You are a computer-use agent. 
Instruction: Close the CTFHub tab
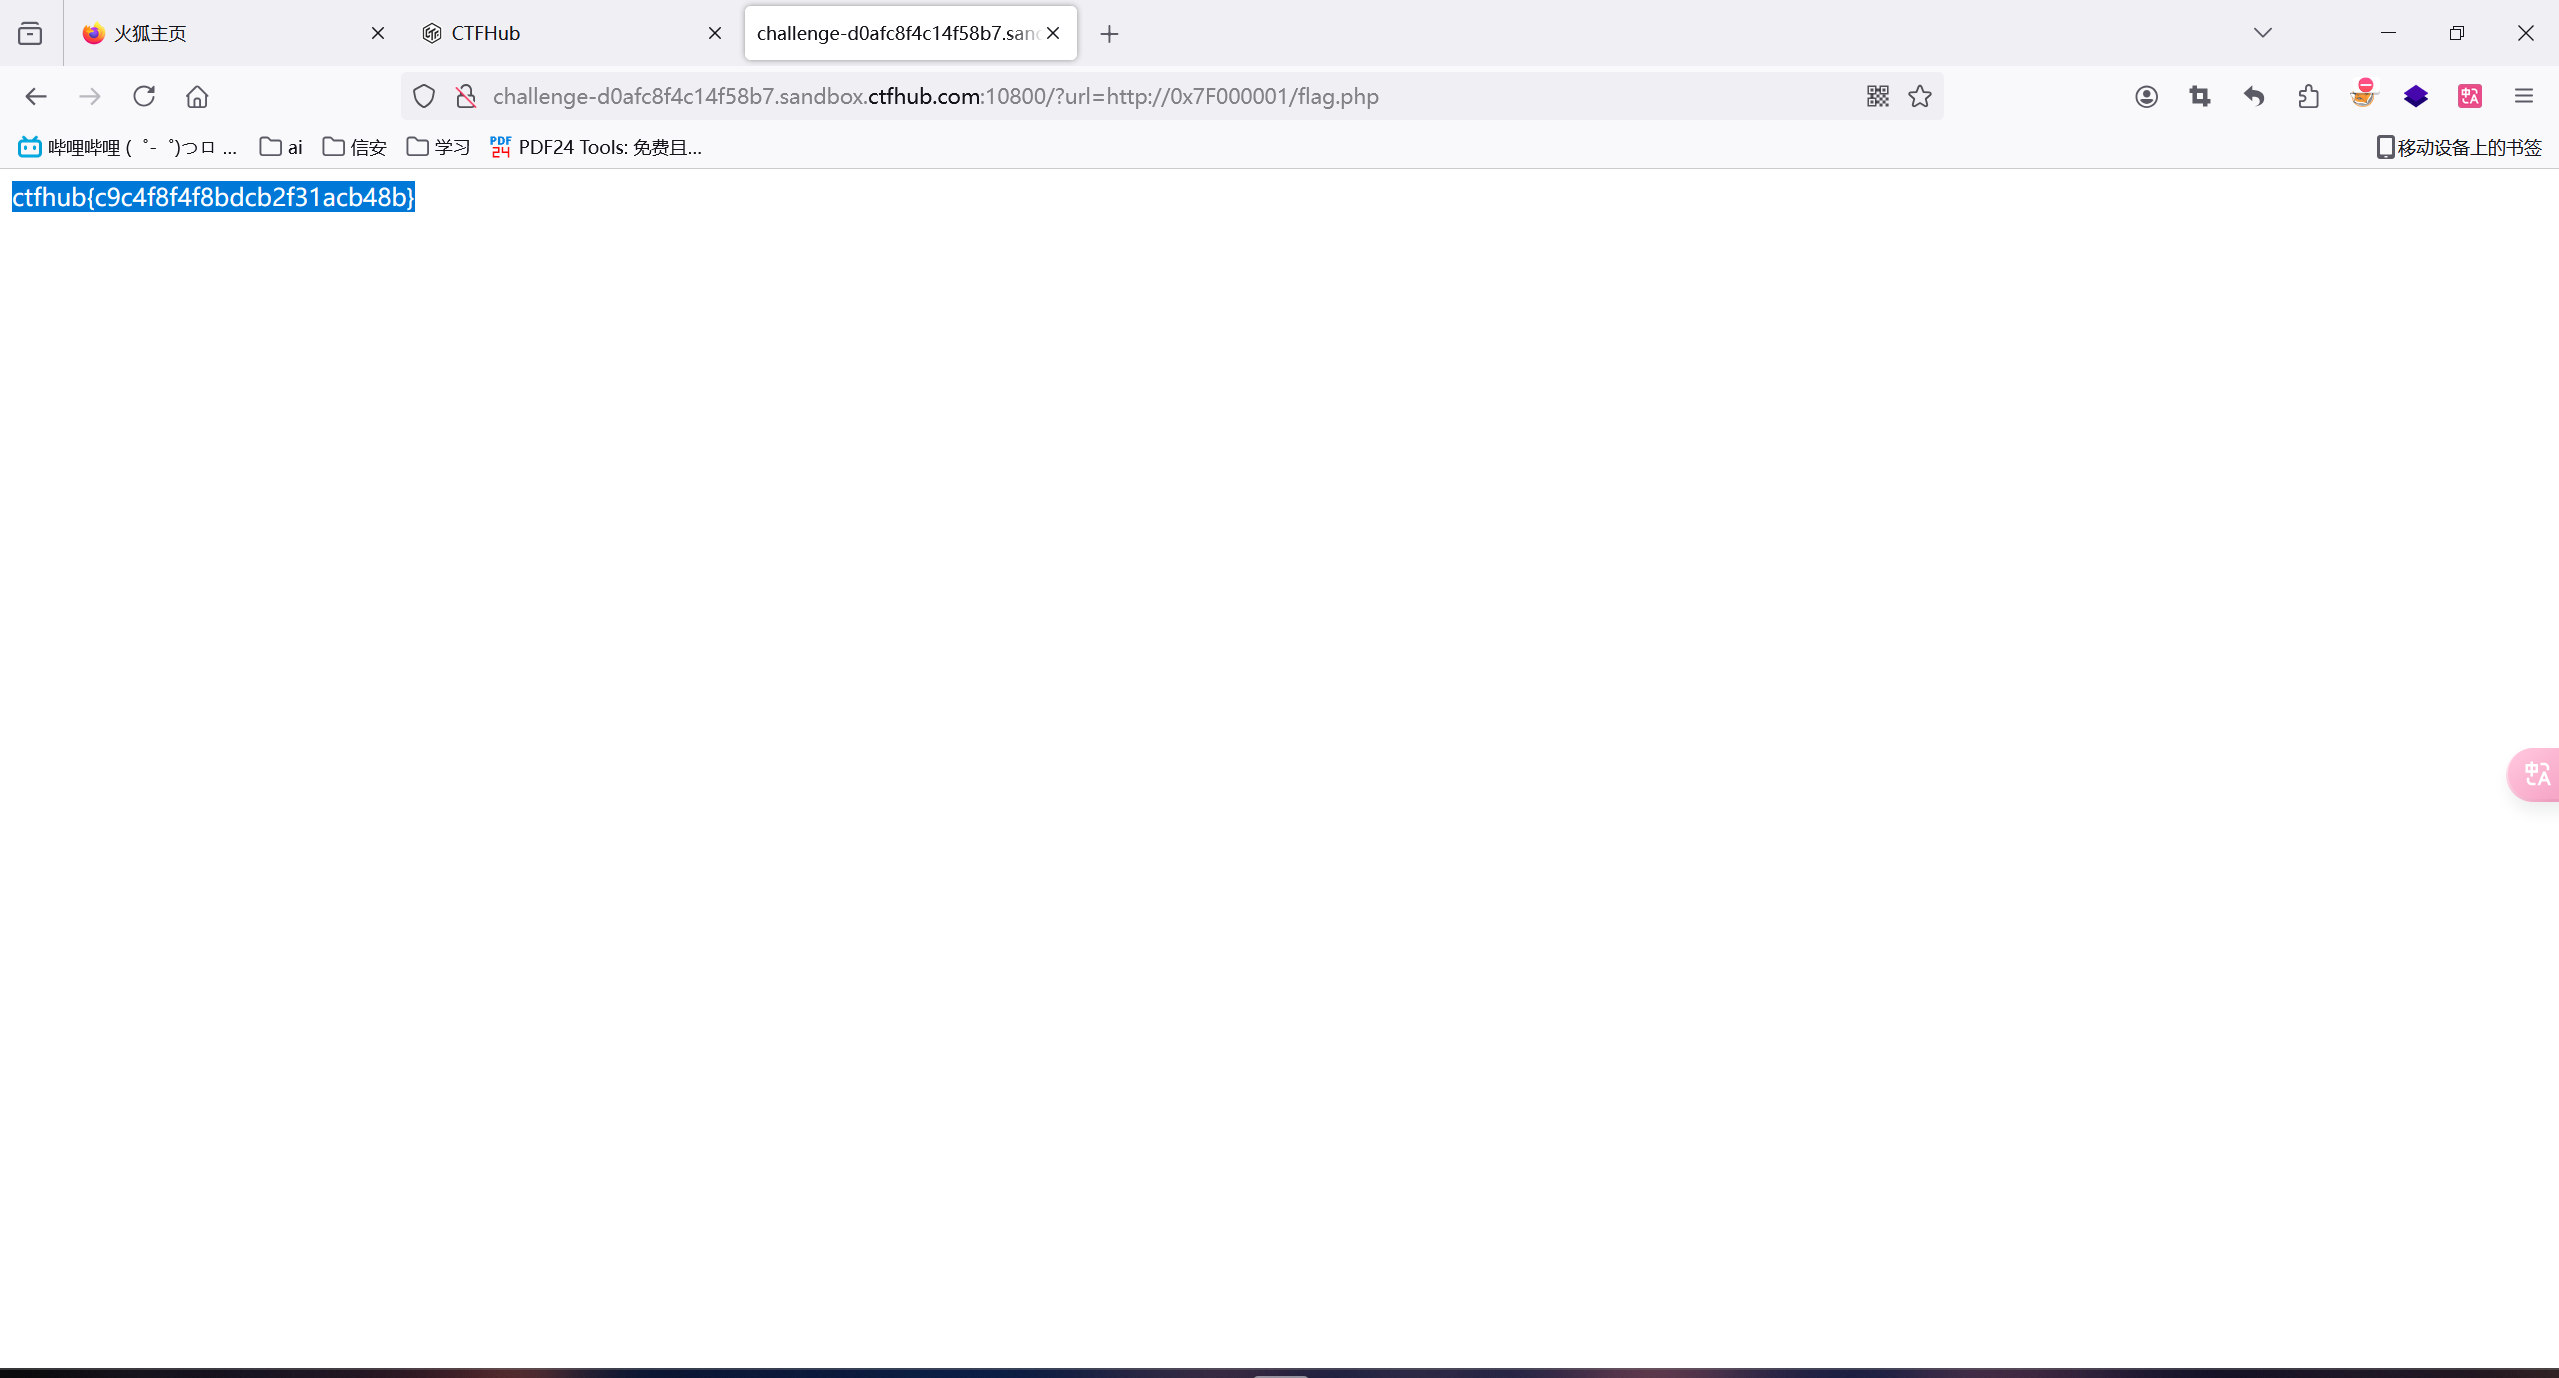coord(715,33)
